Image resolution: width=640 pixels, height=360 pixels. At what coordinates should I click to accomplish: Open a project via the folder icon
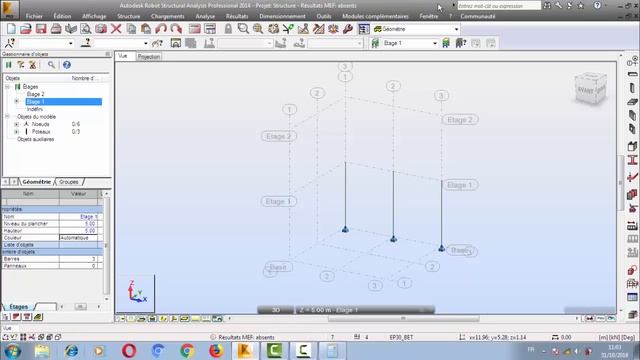pyautogui.click(x=26, y=29)
